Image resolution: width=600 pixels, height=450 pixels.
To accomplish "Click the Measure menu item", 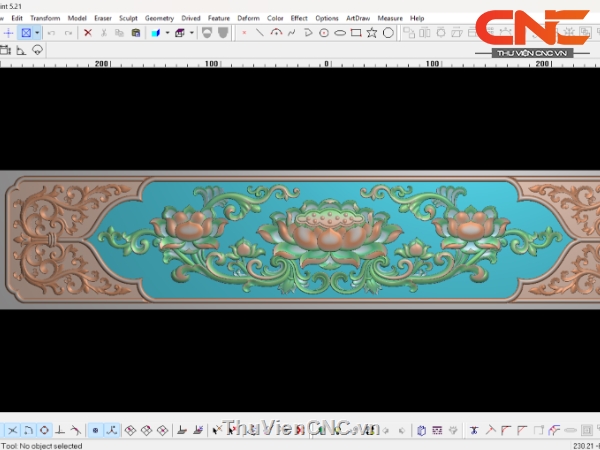I will [390, 18].
